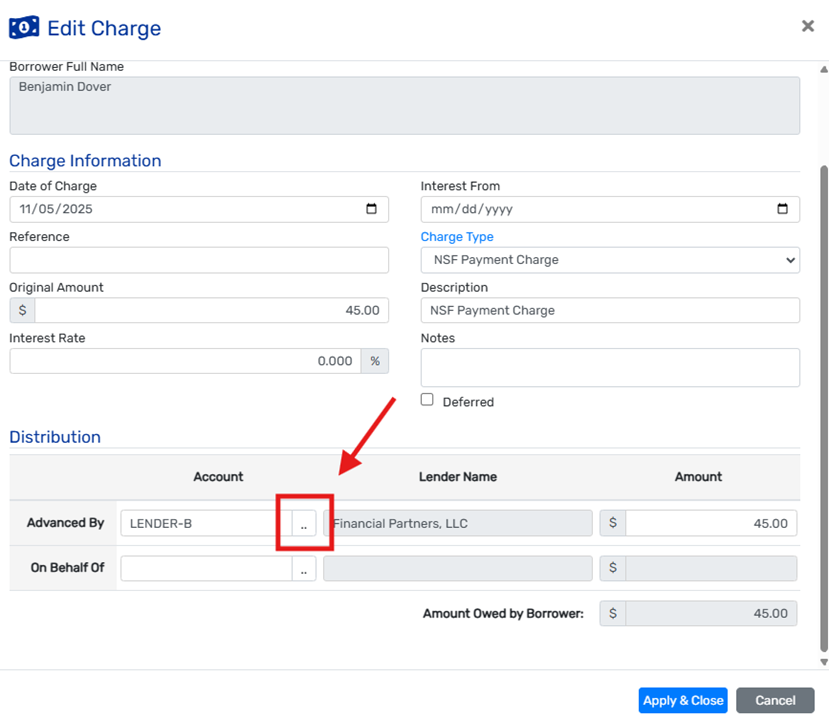Click into the Notes text area
This screenshot has width=829, height=720.
(x=610, y=367)
